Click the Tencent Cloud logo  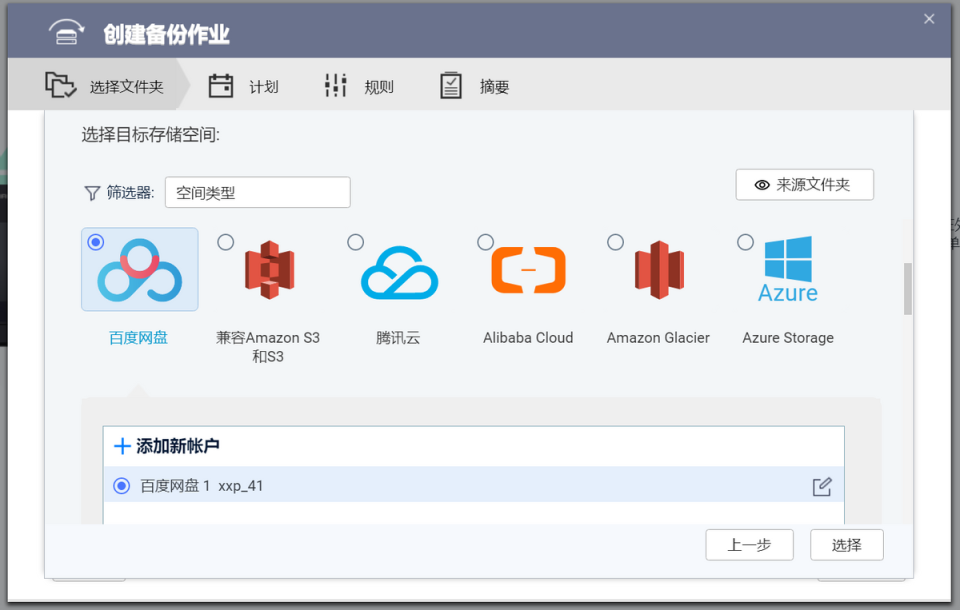pyautogui.click(x=399, y=273)
